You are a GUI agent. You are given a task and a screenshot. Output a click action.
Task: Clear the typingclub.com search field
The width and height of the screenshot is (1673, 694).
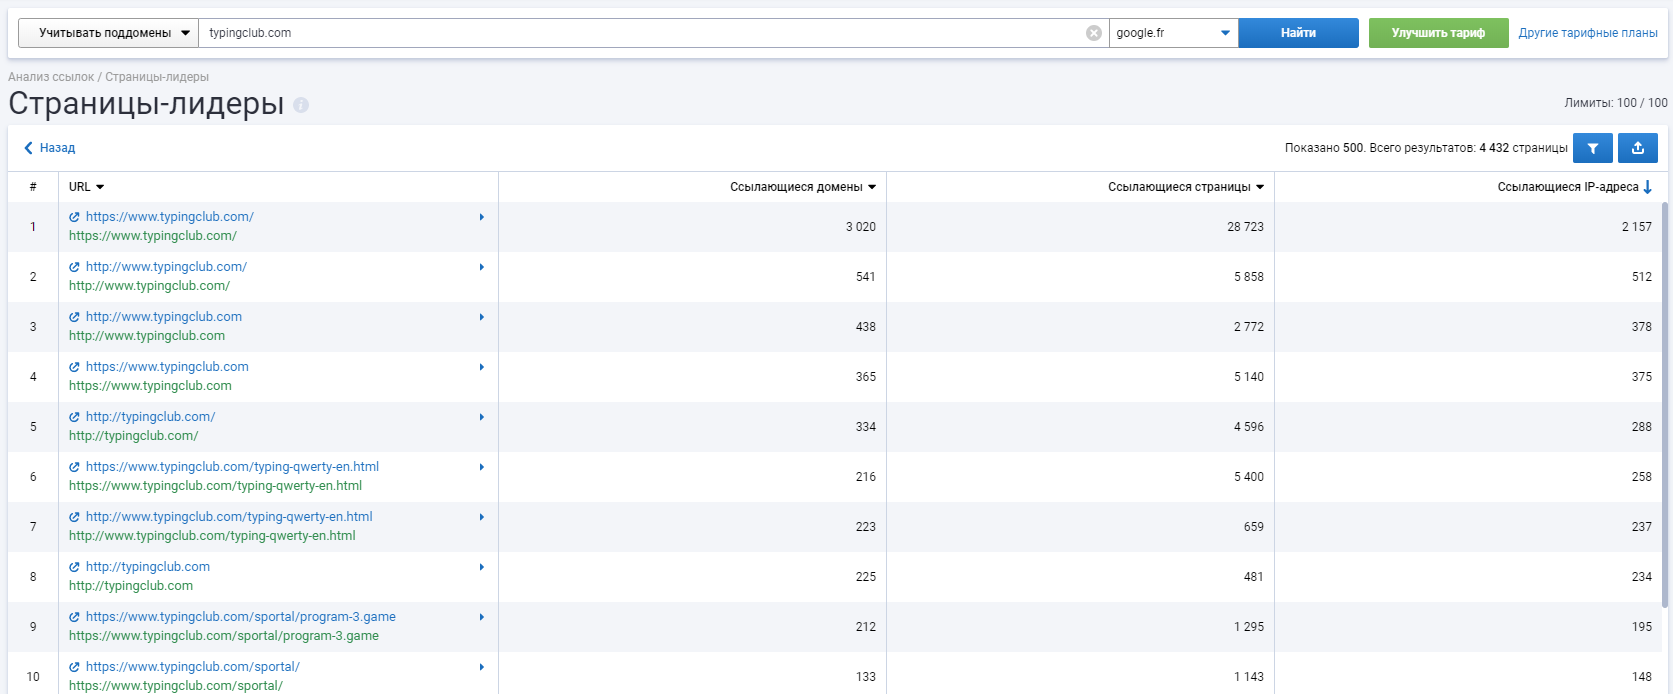pos(1094,33)
